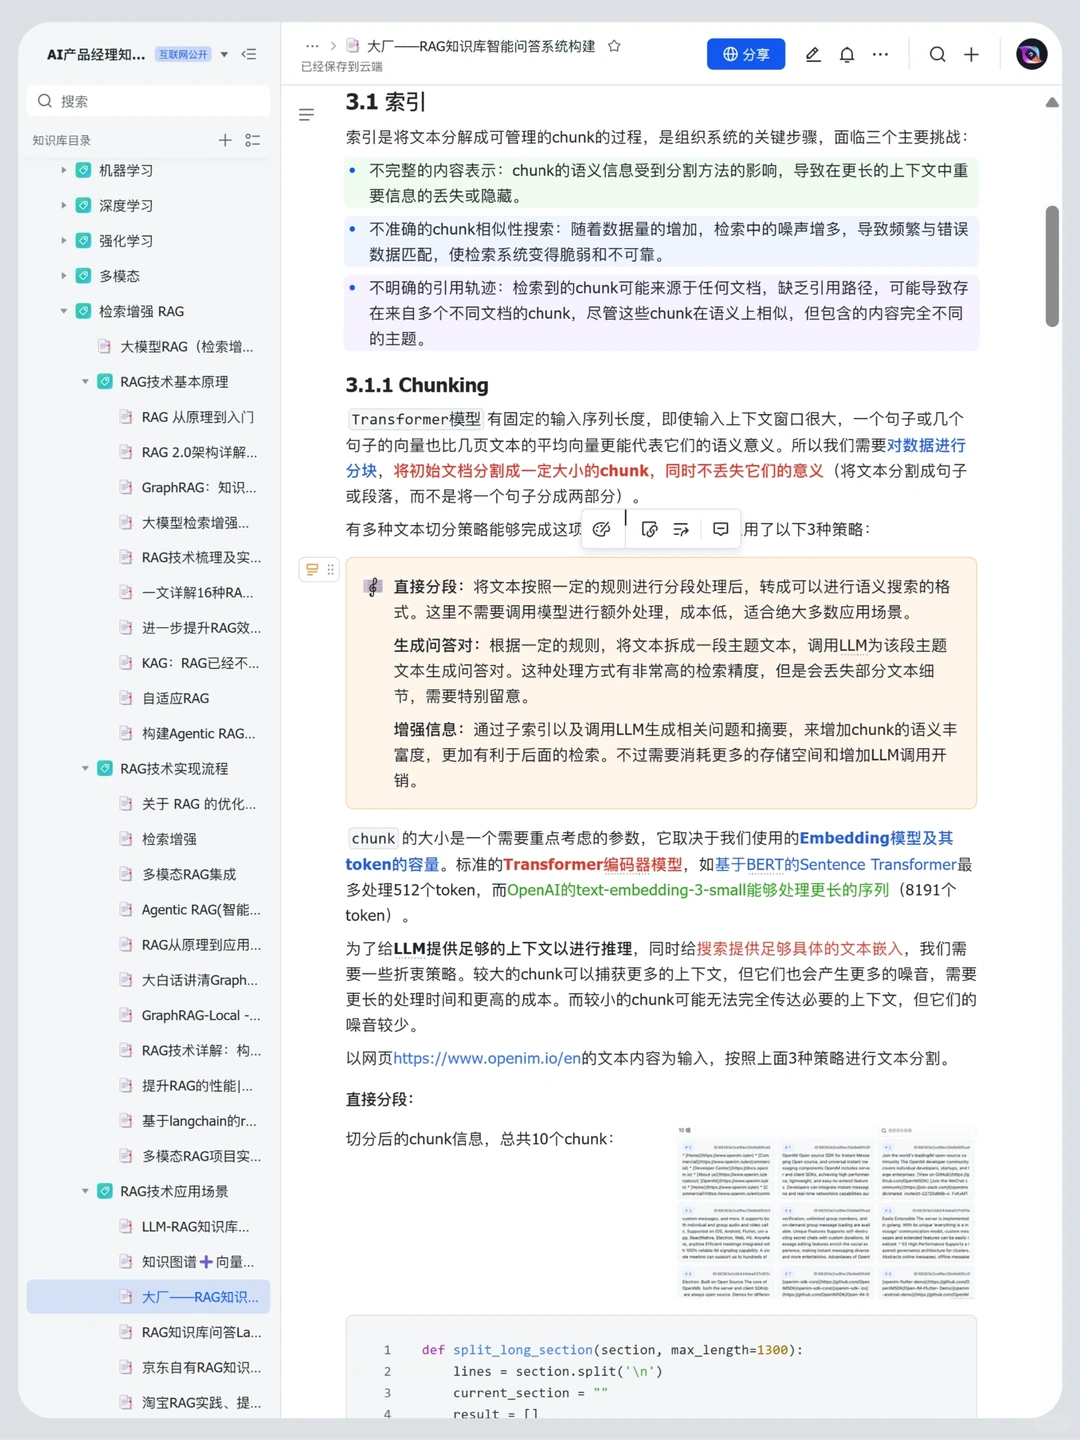Click the search field in the sidebar
This screenshot has height=1440, width=1080.
tap(148, 101)
